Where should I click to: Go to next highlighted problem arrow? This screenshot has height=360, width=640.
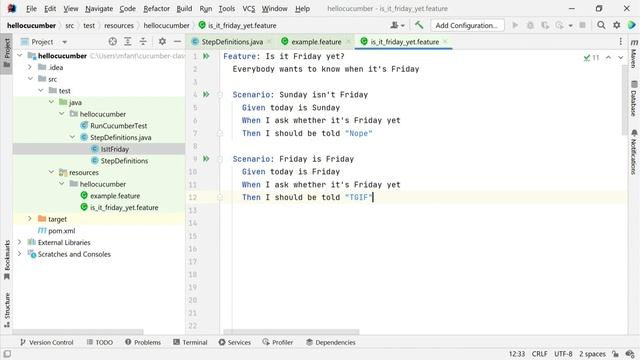coord(620,58)
